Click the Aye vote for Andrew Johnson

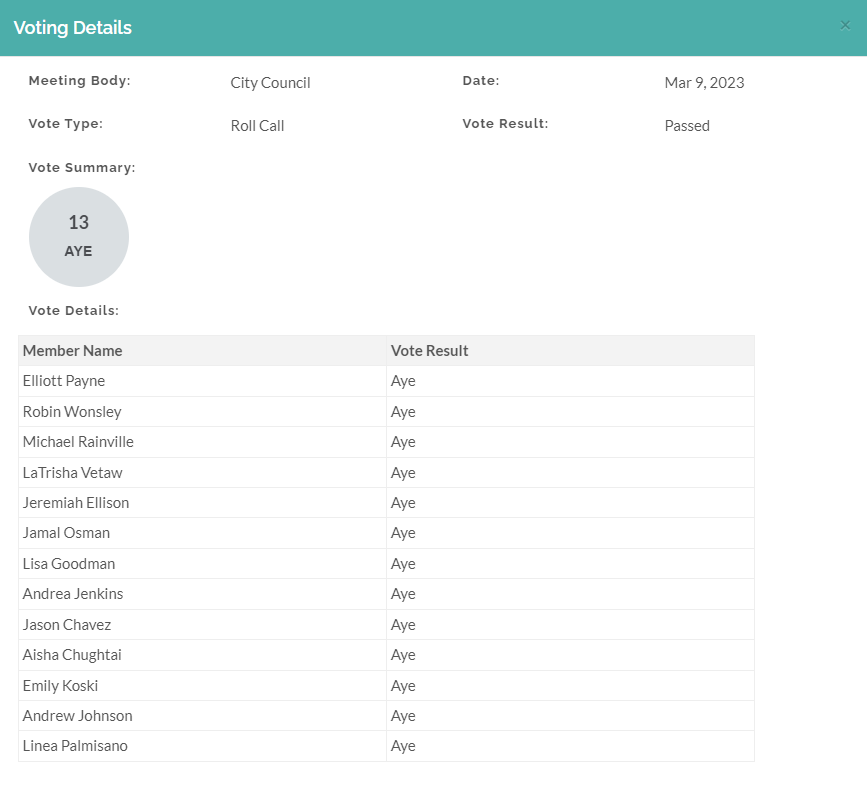[x=403, y=716]
